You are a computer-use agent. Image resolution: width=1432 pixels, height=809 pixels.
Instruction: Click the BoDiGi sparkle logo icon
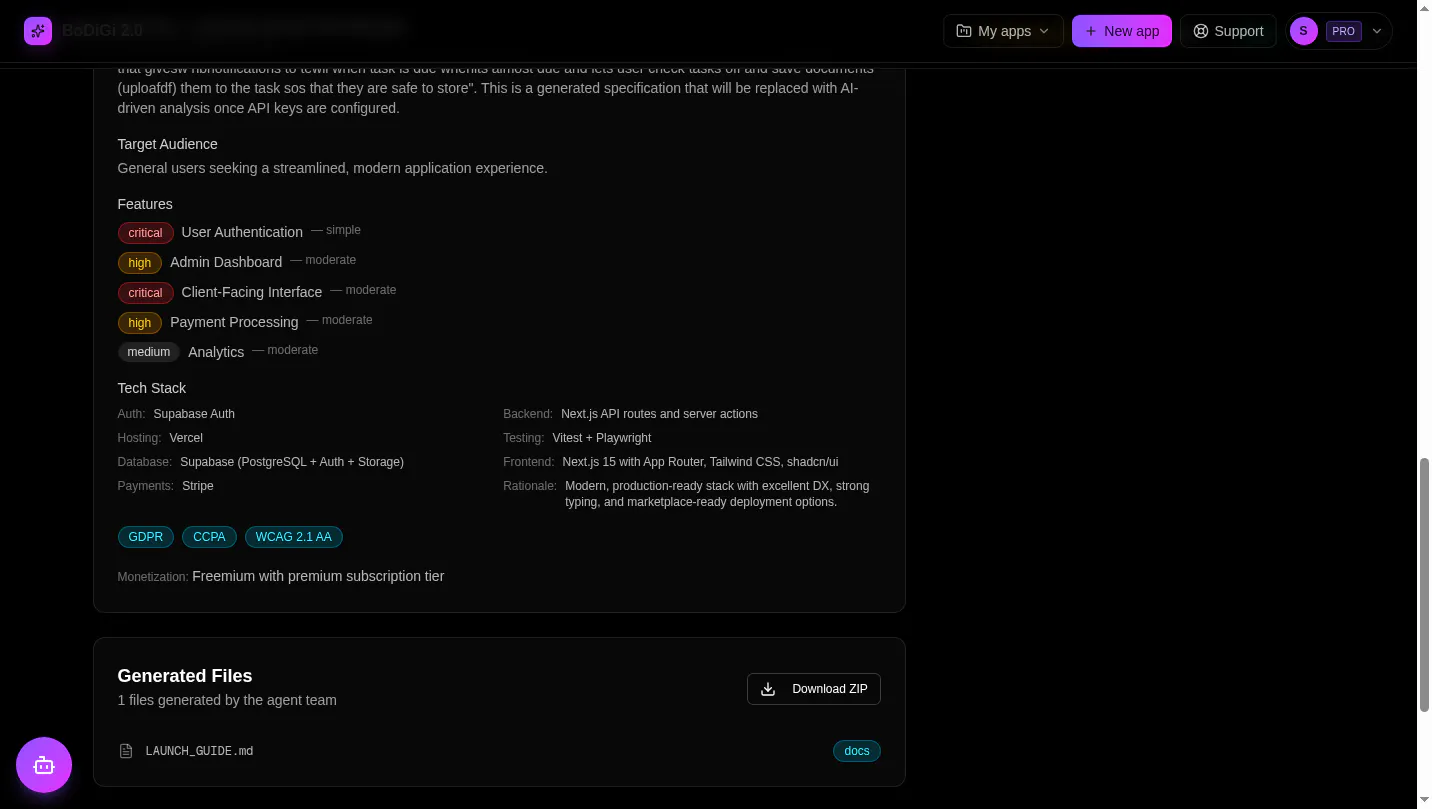pos(38,31)
